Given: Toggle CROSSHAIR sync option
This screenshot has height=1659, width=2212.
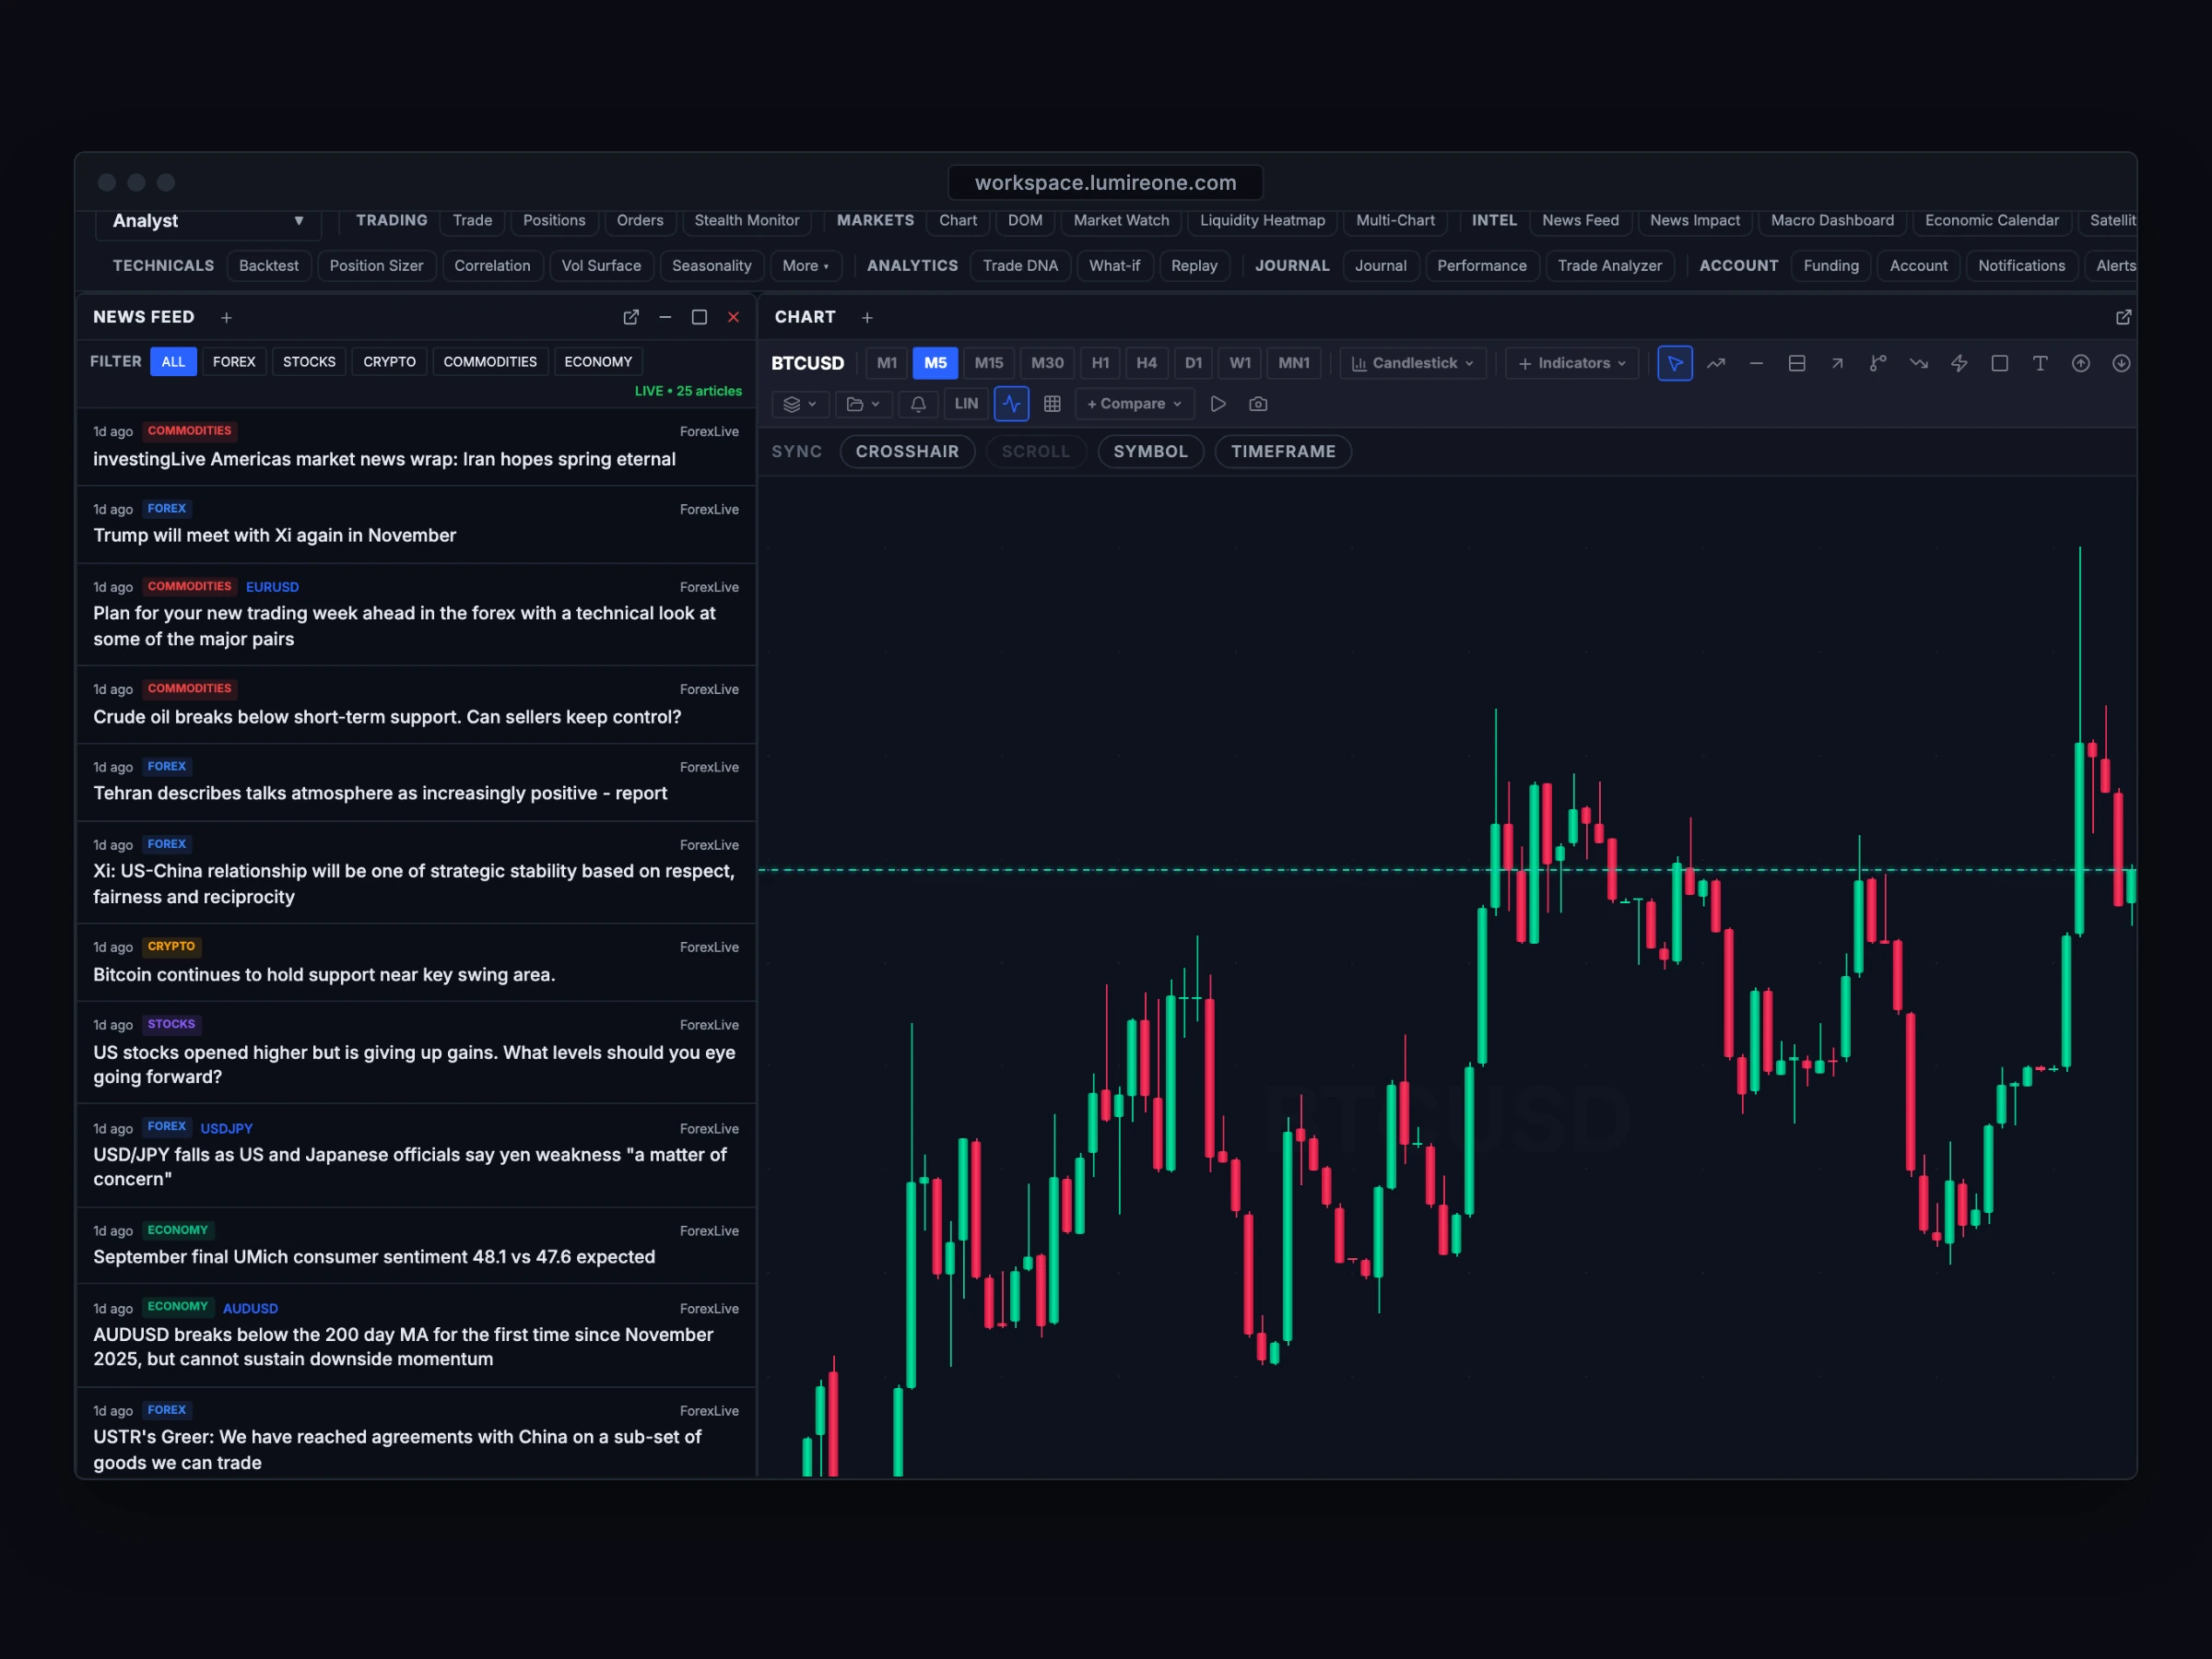Looking at the screenshot, I should pos(907,451).
